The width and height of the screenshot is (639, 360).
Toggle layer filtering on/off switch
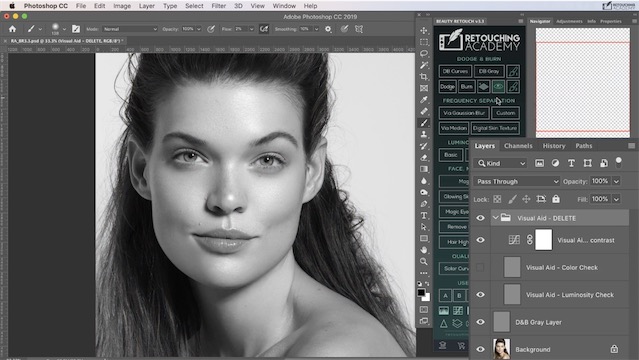click(x=619, y=162)
